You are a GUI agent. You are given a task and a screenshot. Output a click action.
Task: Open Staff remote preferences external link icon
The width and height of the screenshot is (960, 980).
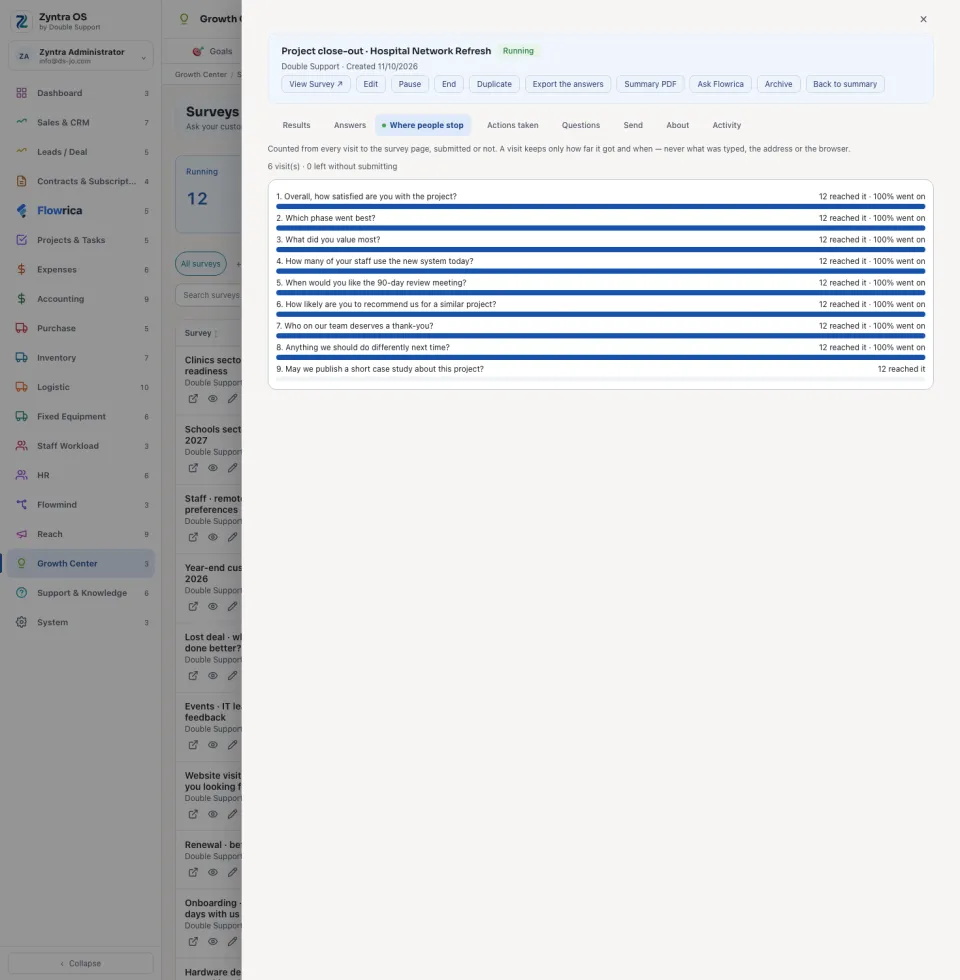click(x=193, y=538)
